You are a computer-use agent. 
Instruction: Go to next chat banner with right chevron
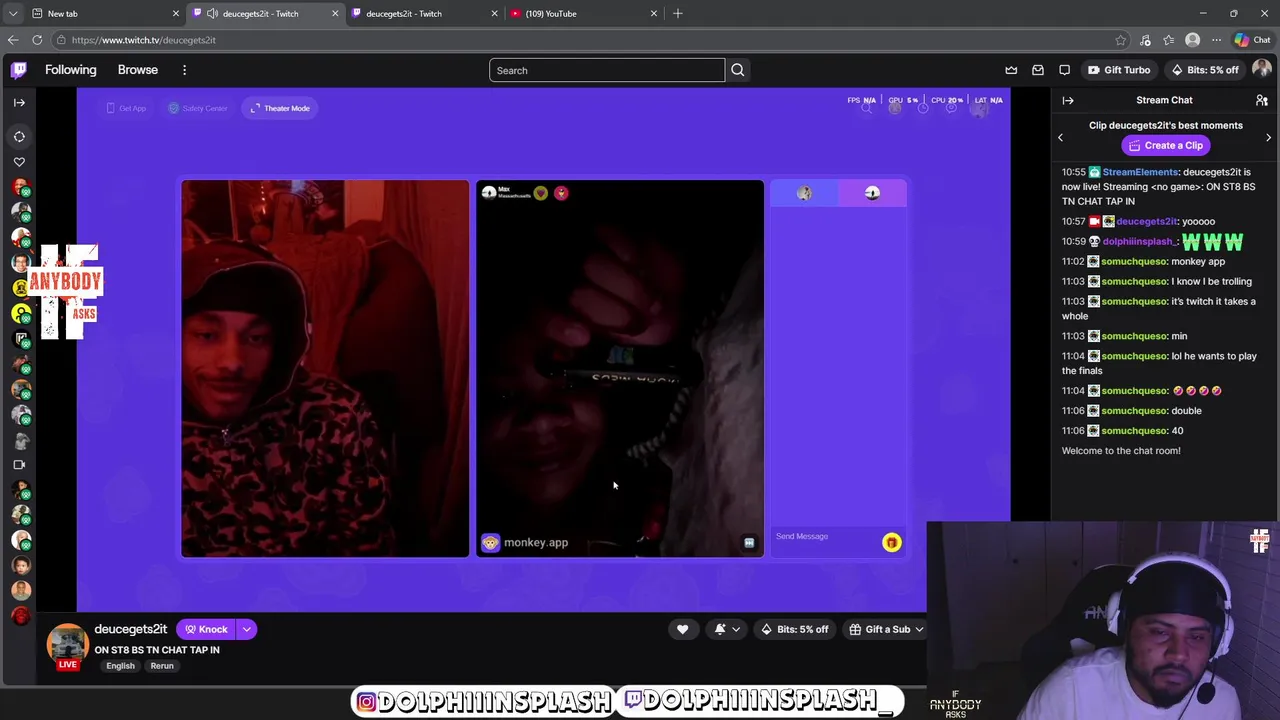pos(1268,137)
